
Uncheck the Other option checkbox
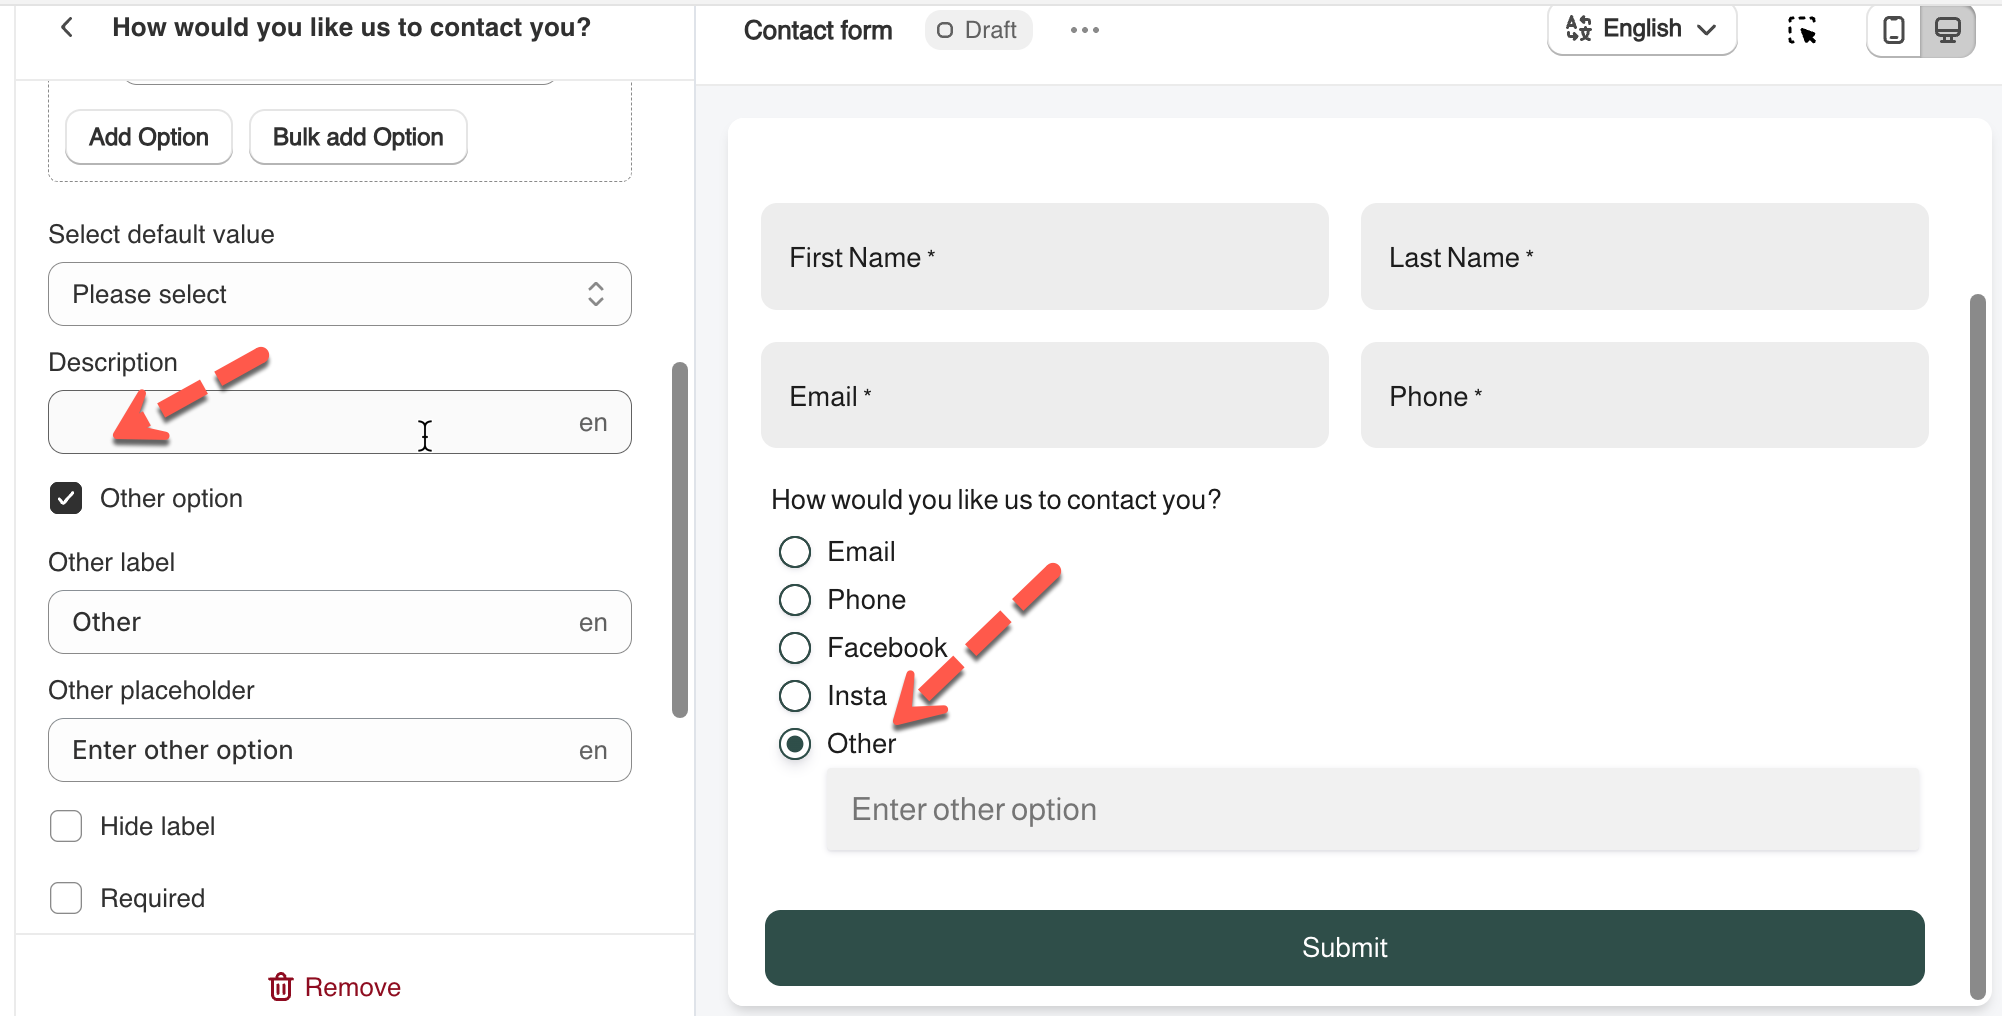[x=66, y=498]
